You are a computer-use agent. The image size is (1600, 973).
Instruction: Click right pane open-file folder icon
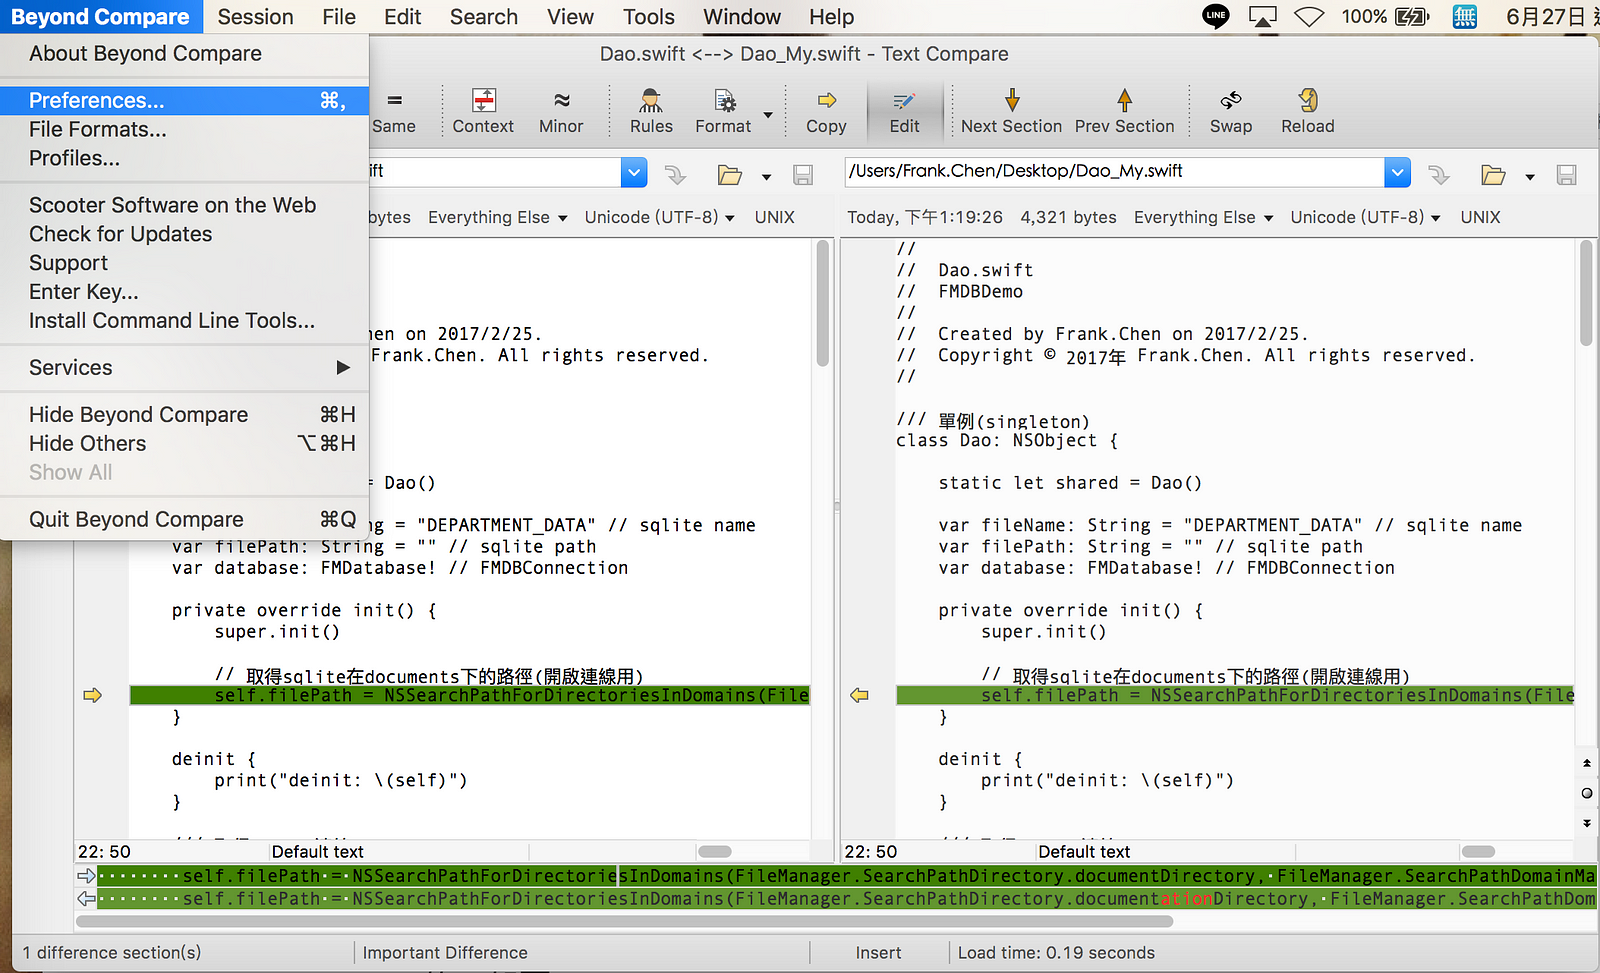1494,175
